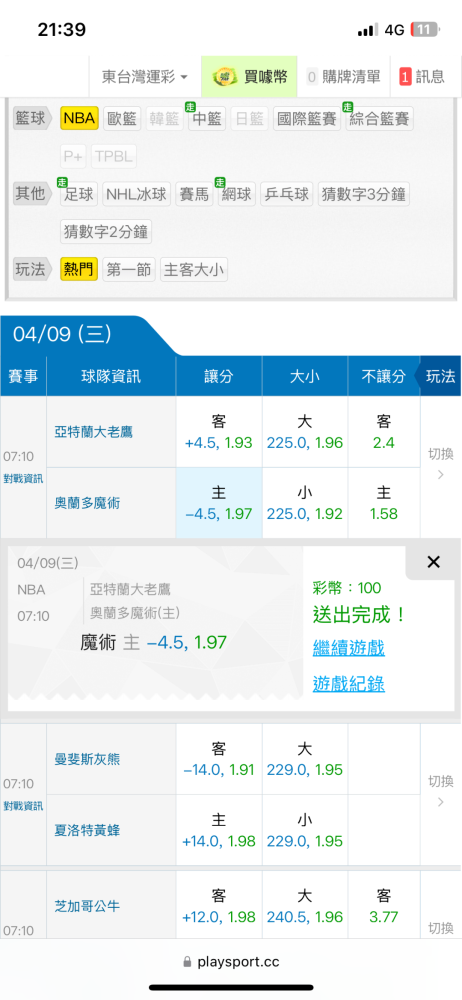462x1000 pixels.
Task: Select the 綜合籃賽 tab
Action: coord(380,119)
